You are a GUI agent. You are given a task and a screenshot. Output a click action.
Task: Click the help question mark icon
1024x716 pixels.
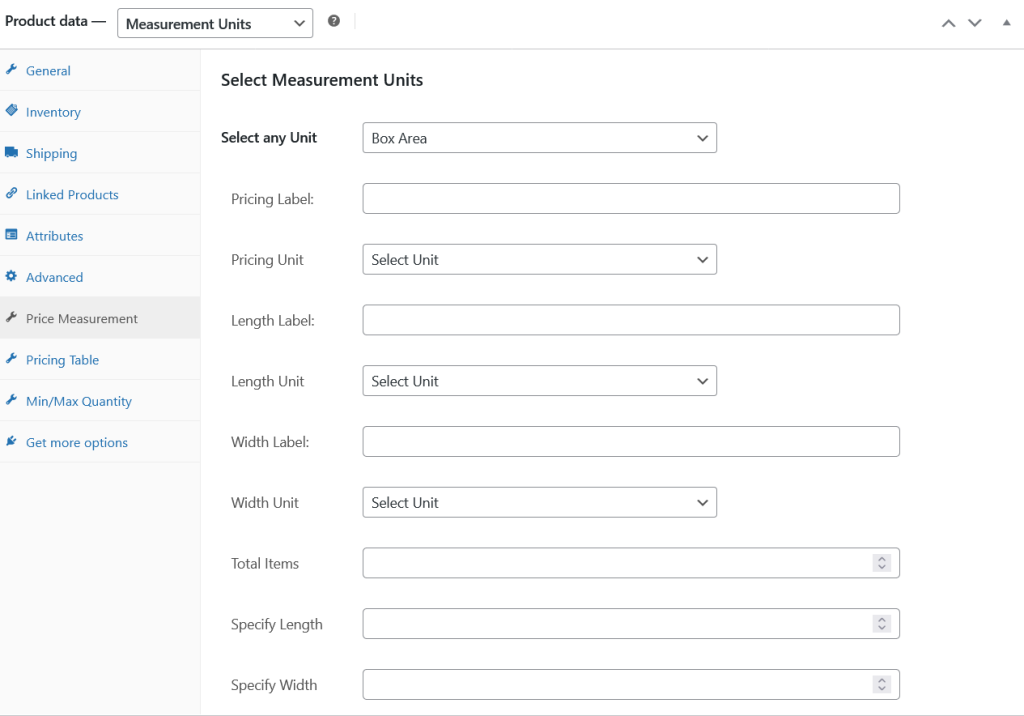(334, 21)
